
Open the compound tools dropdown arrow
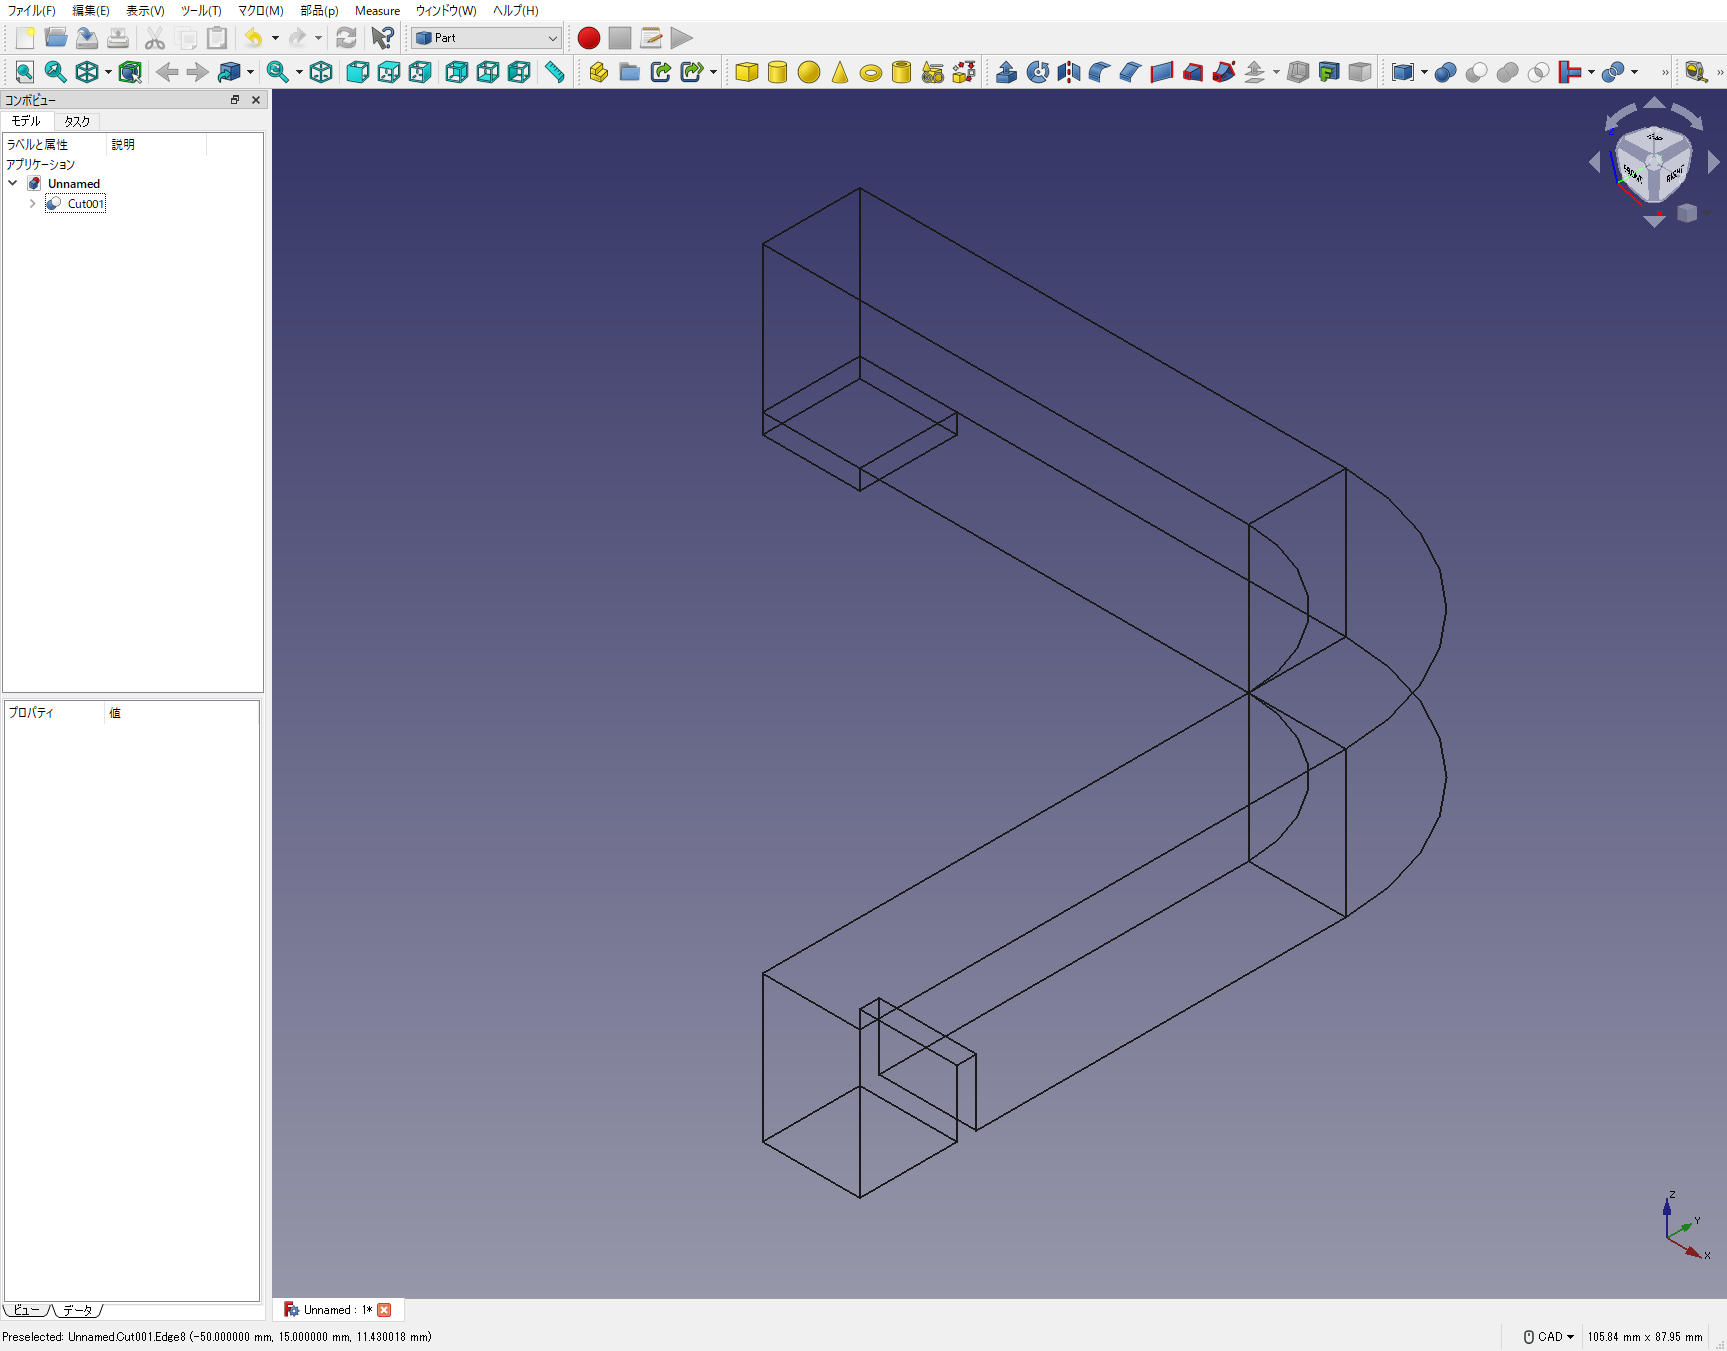tap(1424, 72)
